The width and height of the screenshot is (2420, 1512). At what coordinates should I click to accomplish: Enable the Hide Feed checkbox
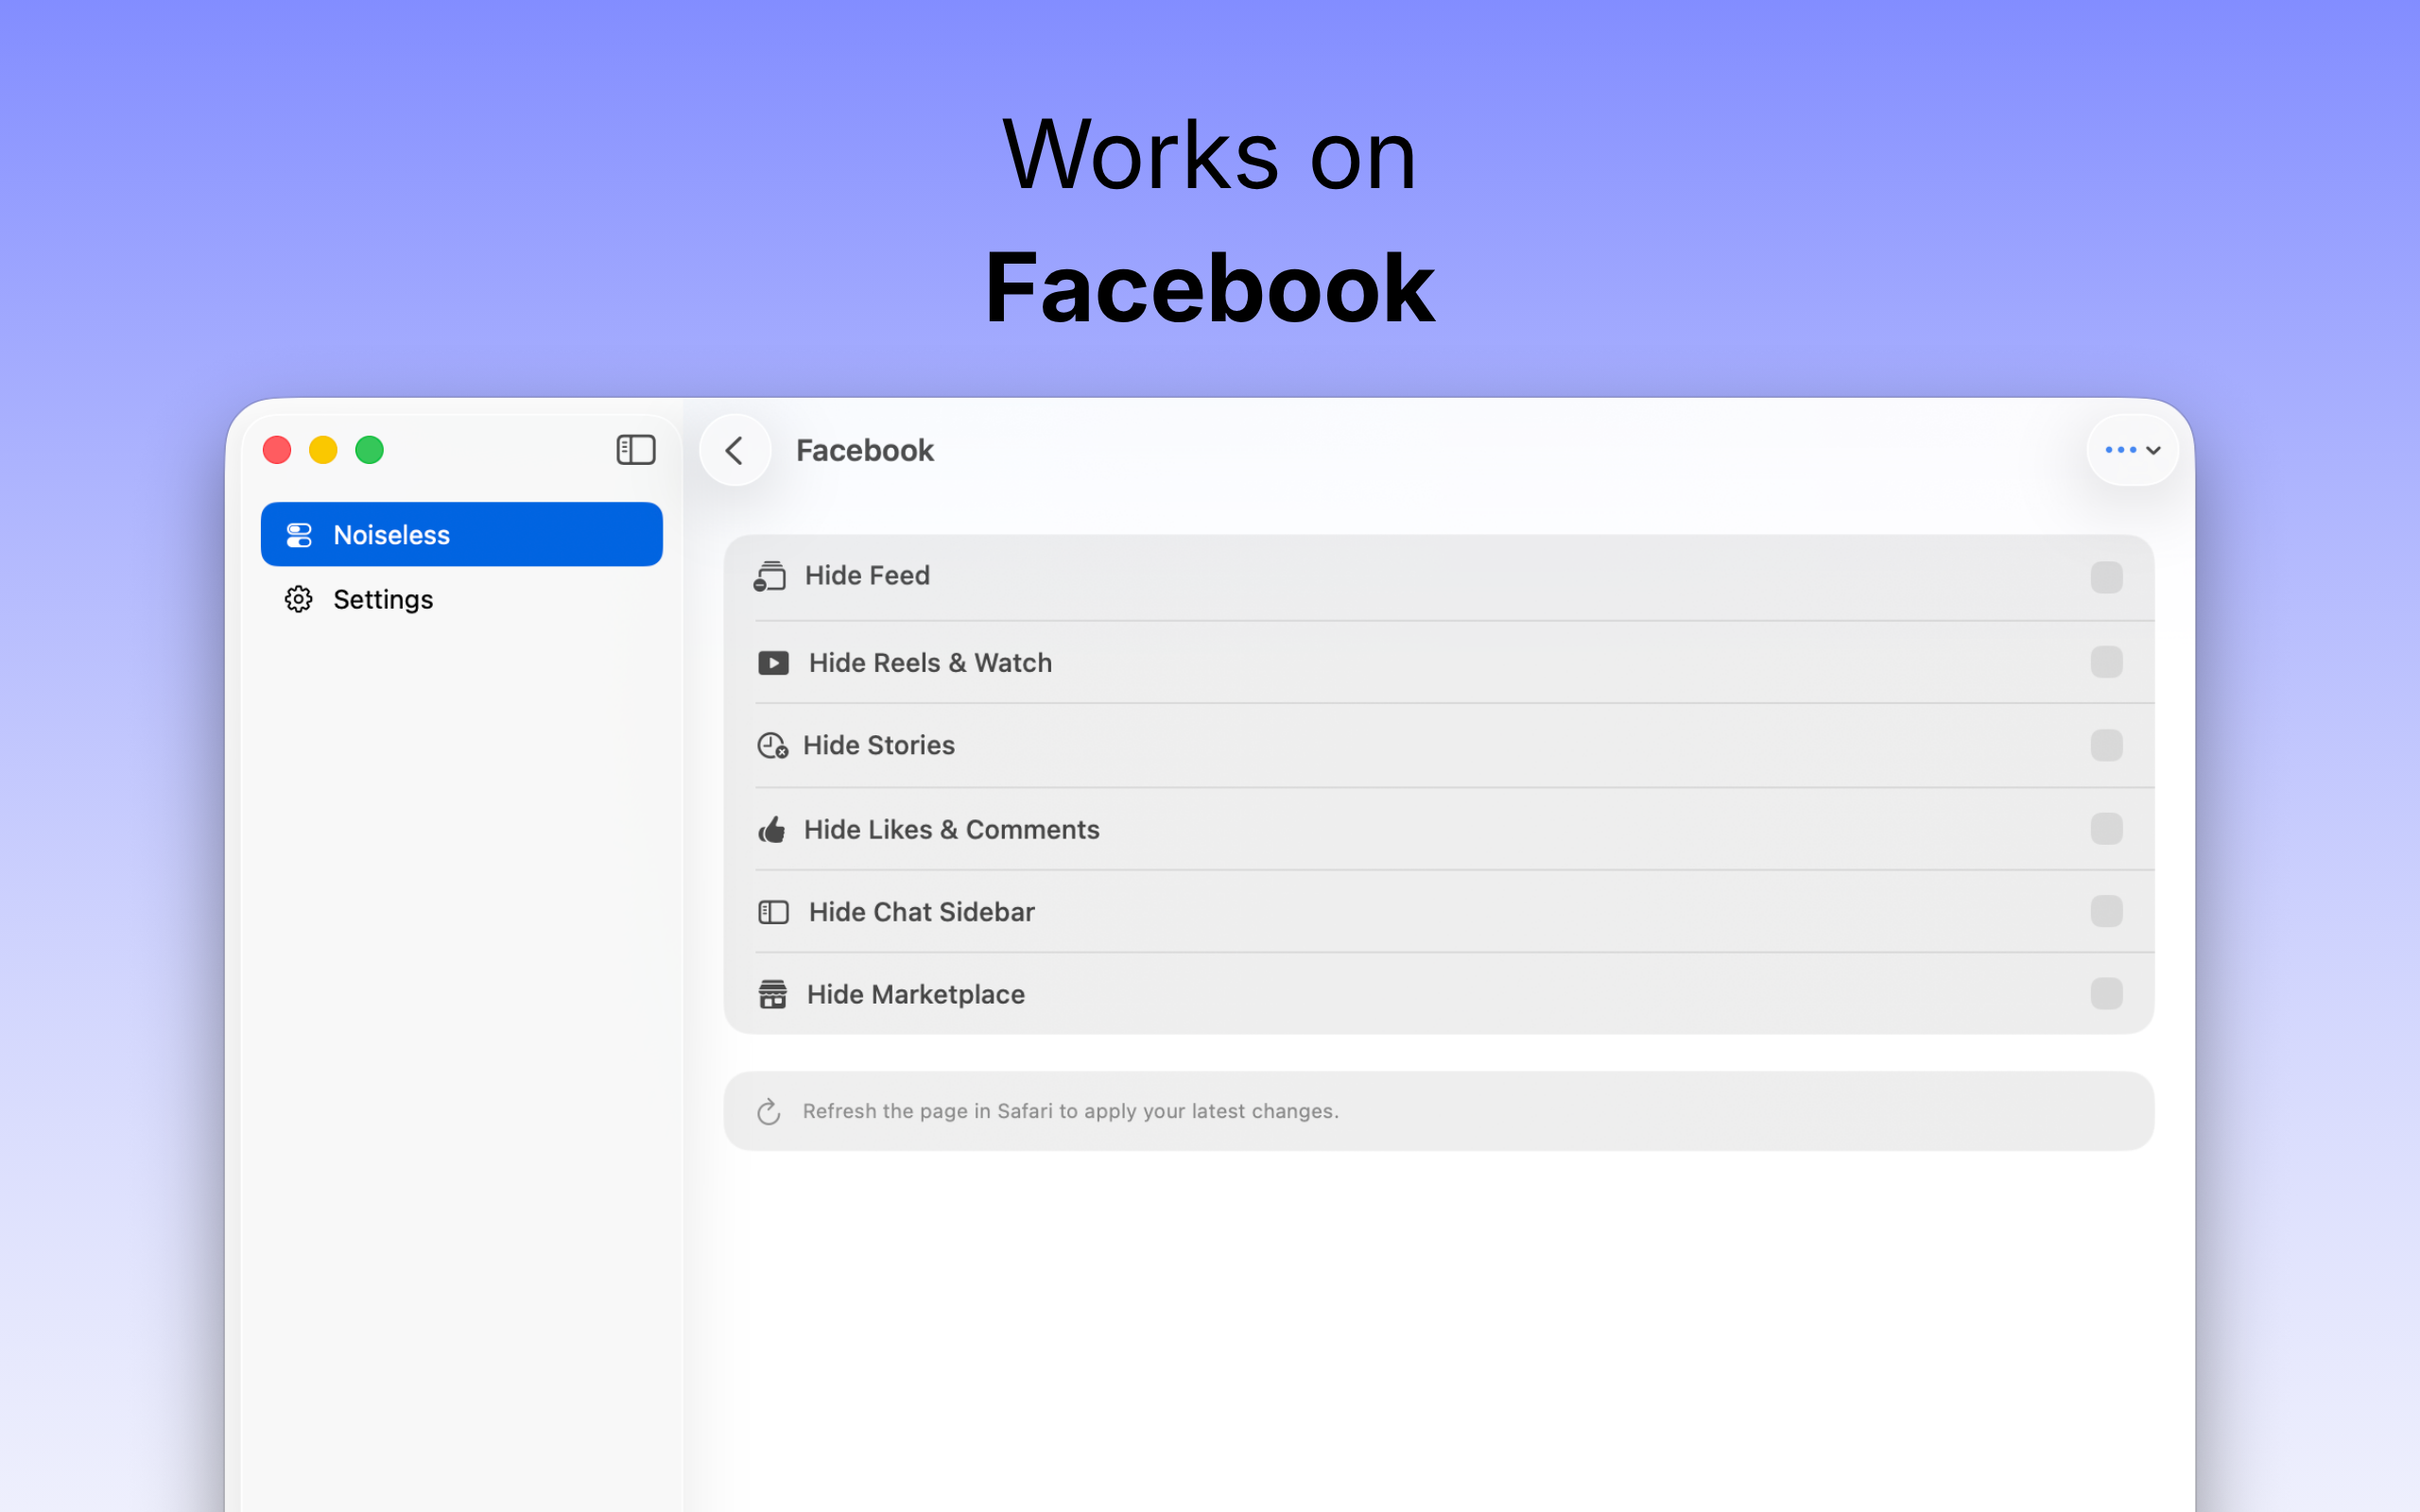(x=2106, y=577)
